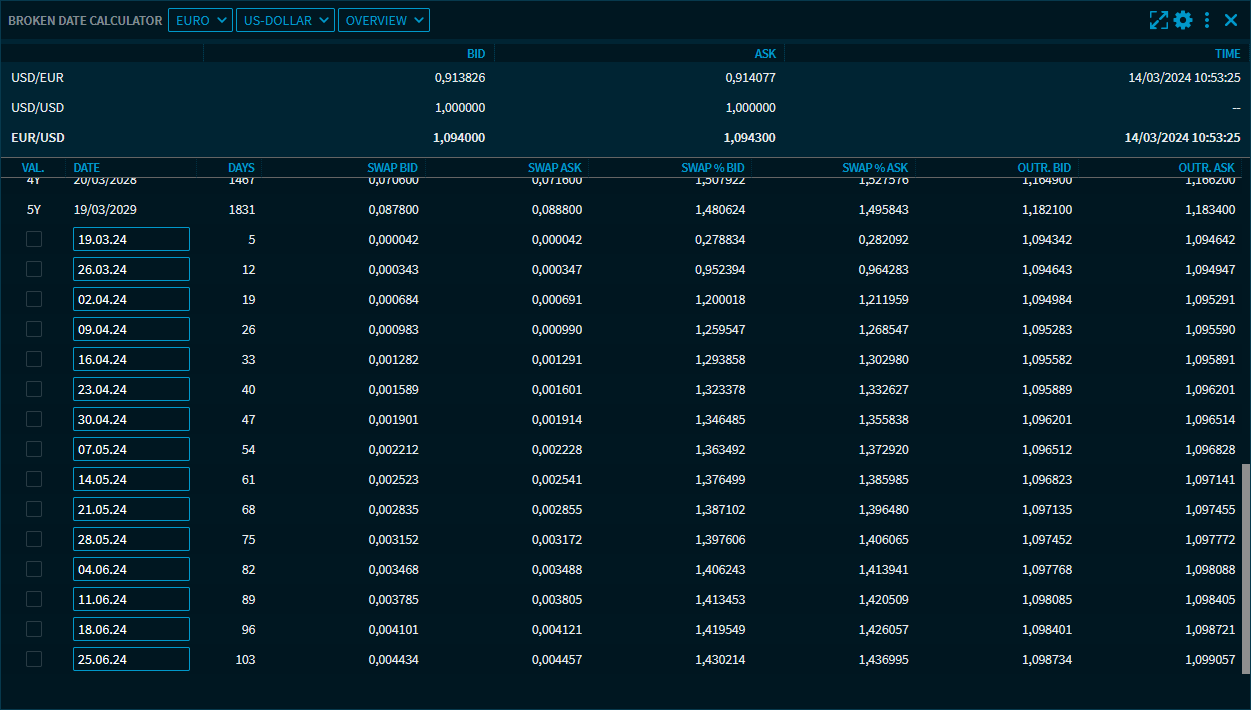The height and width of the screenshot is (710, 1251).
Task: Click the SWAP BID column header
Action: [392, 168]
